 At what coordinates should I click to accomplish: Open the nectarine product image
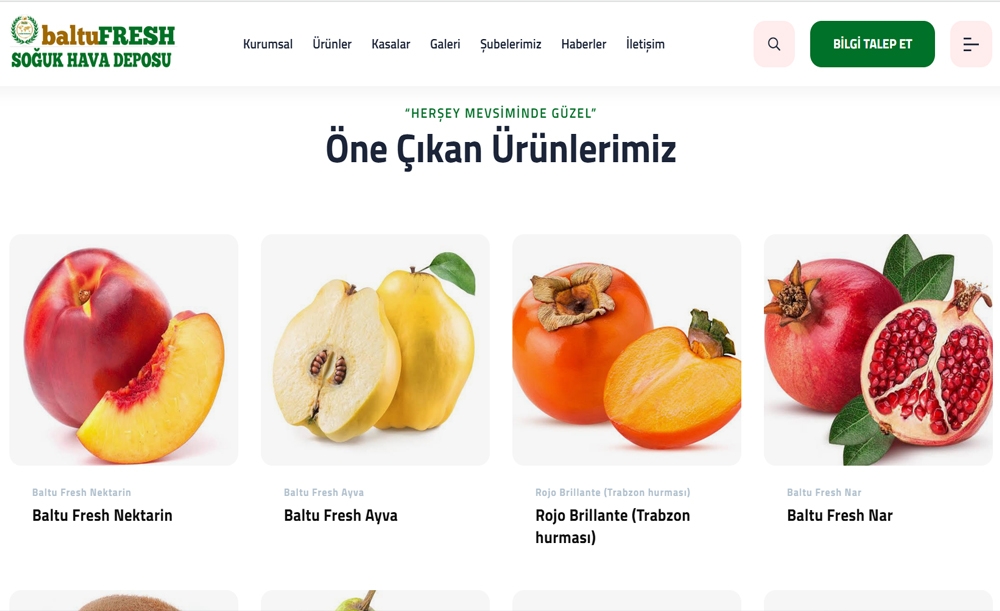tap(124, 350)
